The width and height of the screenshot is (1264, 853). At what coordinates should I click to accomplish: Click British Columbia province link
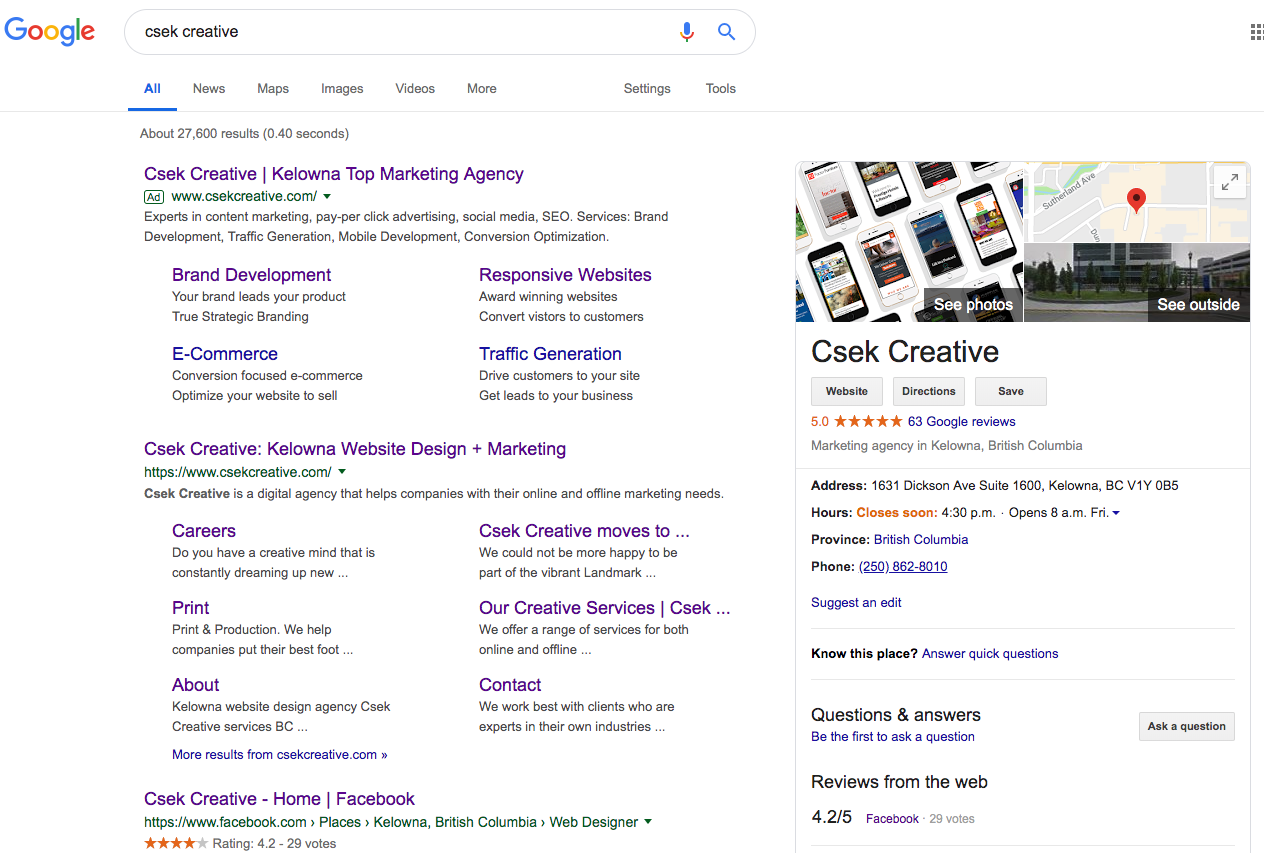pos(921,540)
